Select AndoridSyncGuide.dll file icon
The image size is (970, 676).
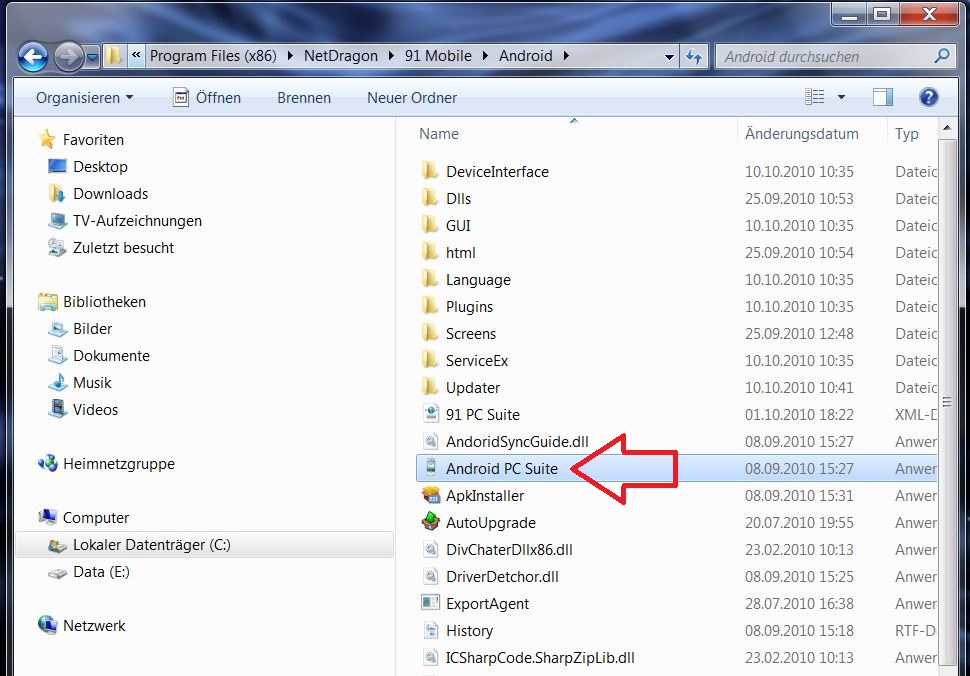click(x=431, y=441)
